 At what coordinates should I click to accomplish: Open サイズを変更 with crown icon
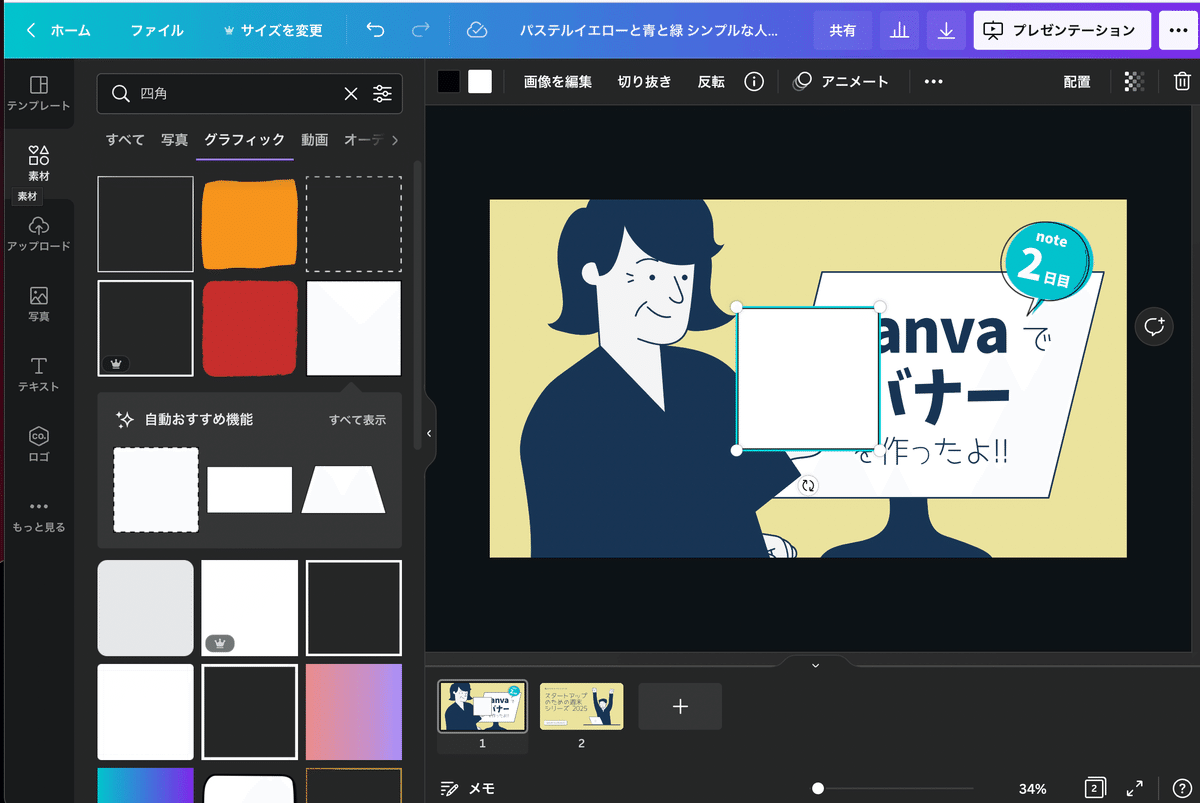273,30
